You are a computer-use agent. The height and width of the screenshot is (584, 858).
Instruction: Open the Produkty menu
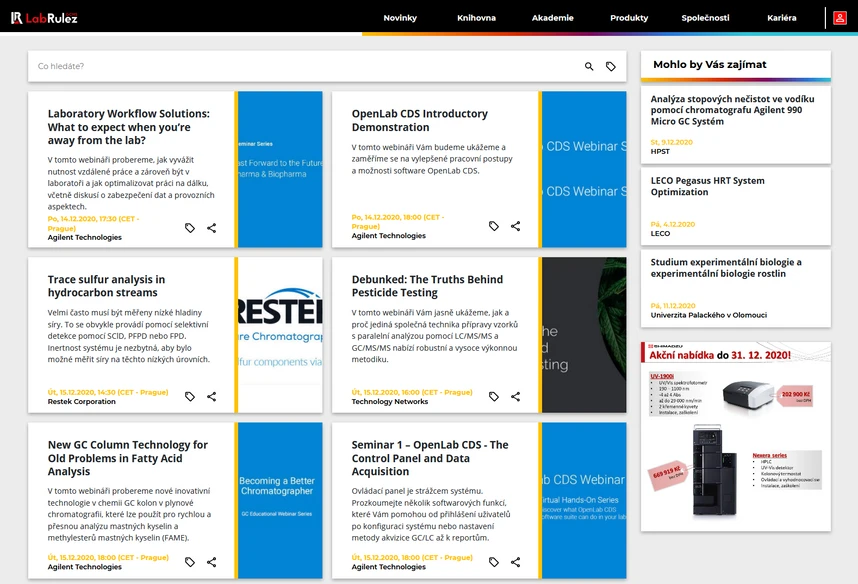pos(629,18)
